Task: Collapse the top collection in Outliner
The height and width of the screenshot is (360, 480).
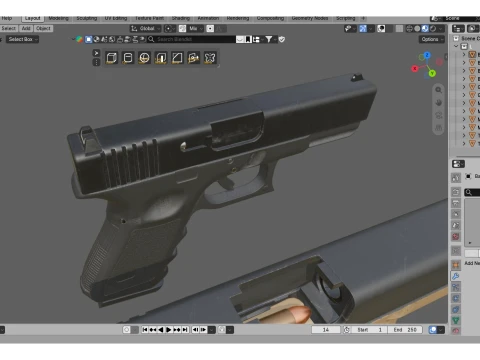Action: (x=456, y=46)
